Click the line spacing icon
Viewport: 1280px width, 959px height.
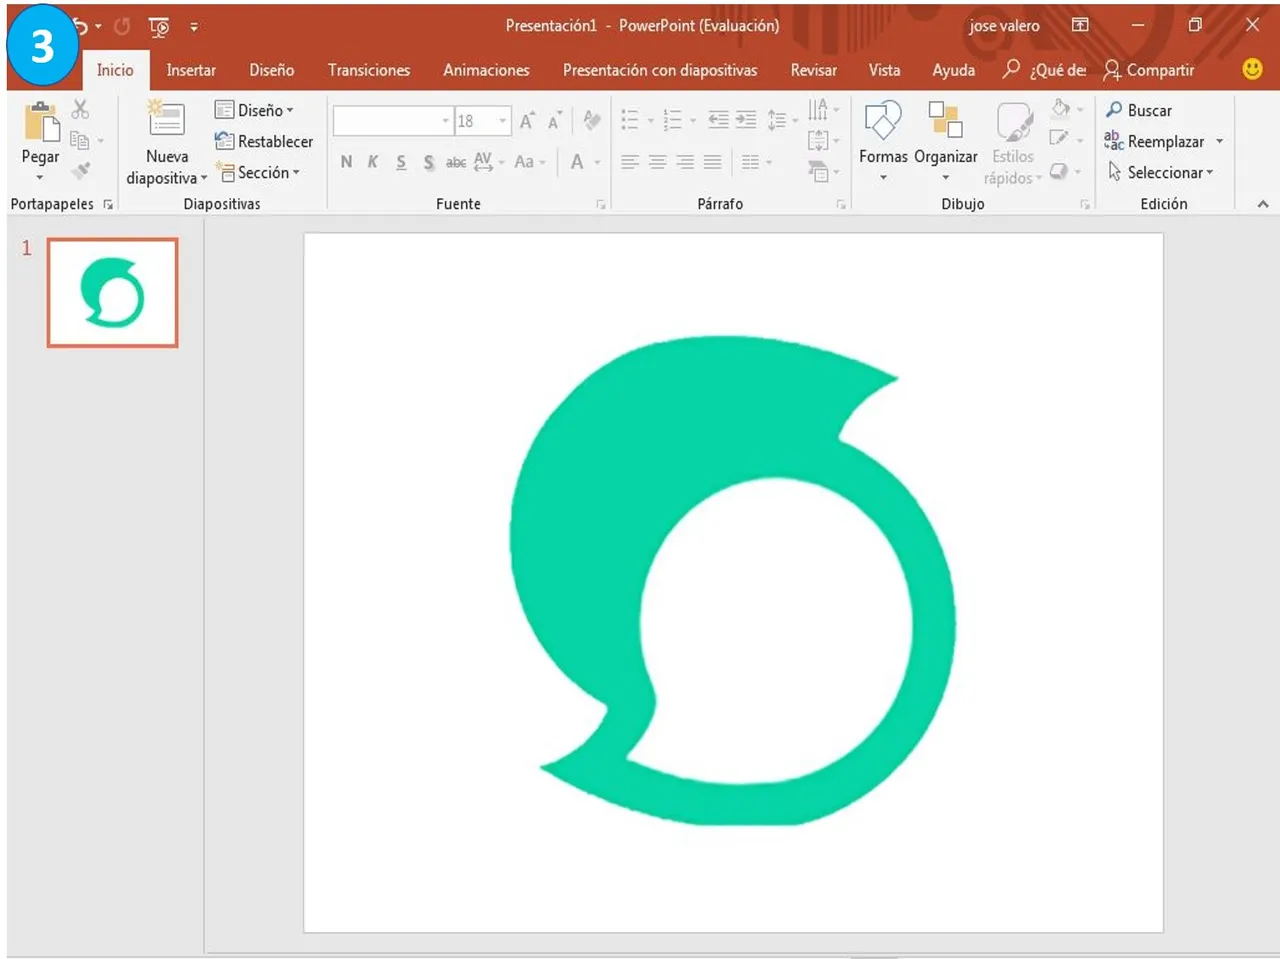[777, 120]
